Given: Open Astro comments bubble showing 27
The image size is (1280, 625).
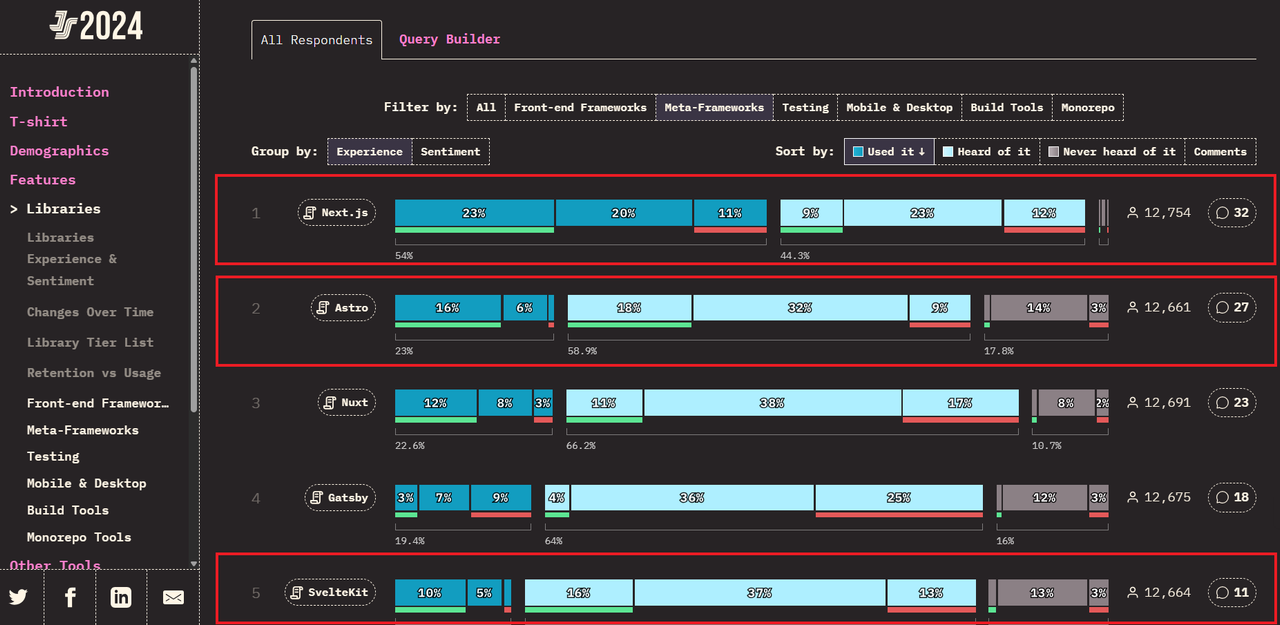Looking at the screenshot, I should pyautogui.click(x=1233, y=308).
